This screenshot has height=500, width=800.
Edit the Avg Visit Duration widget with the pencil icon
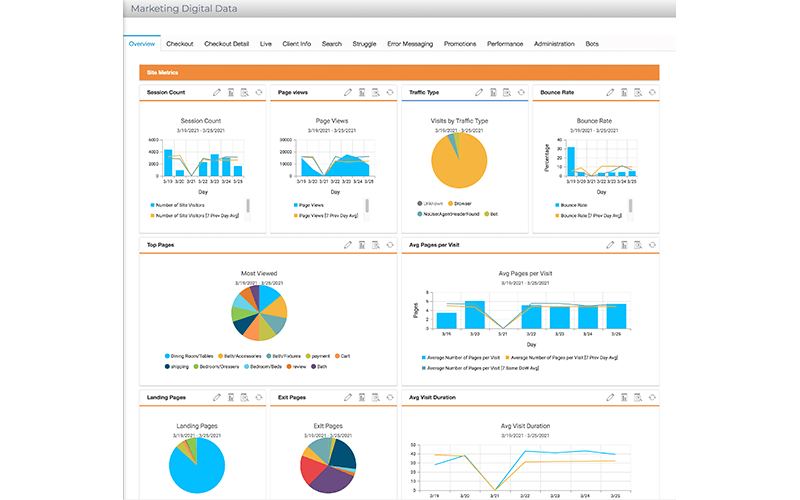(609, 397)
